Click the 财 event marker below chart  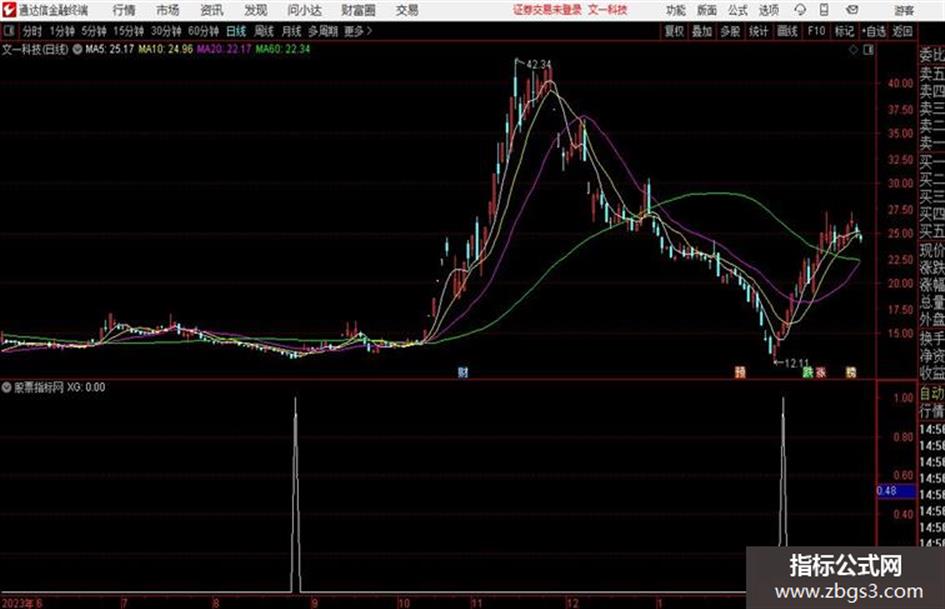(x=462, y=372)
